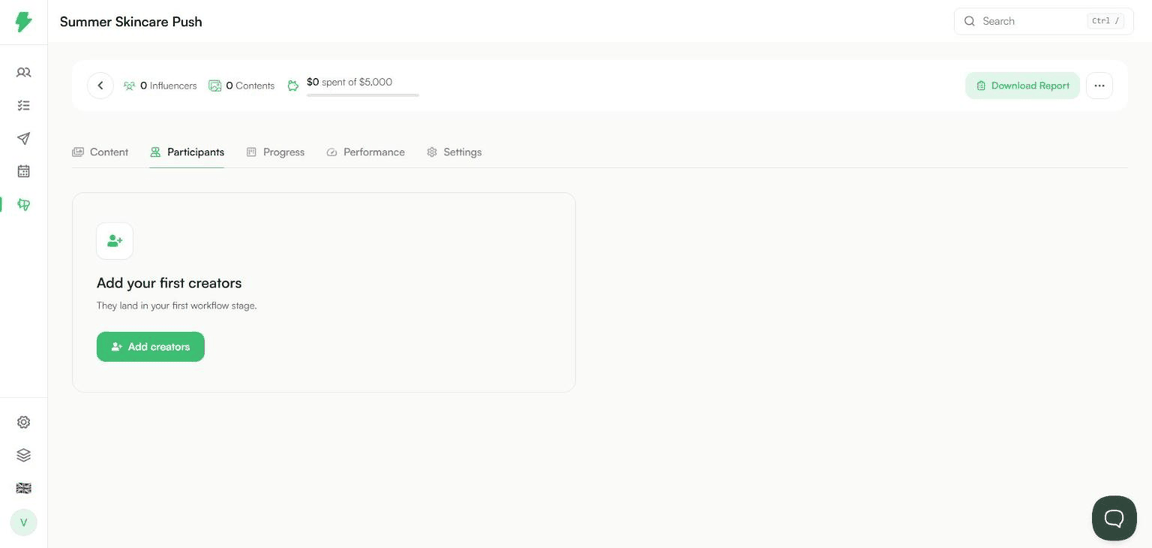Open the checklist tasks icon in sidebar
The height and width of the screenshot is (548, 1152).
click(x=24, y=106)
